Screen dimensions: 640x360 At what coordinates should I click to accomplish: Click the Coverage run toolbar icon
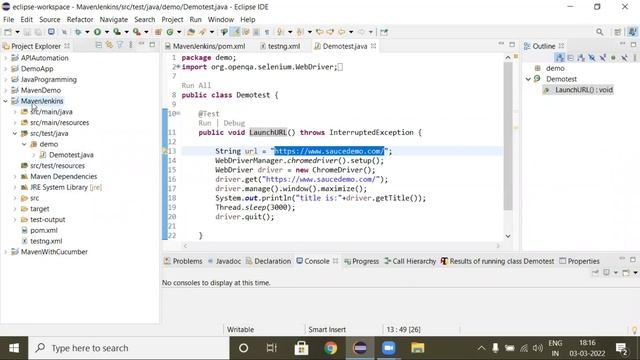coord(117,32)
